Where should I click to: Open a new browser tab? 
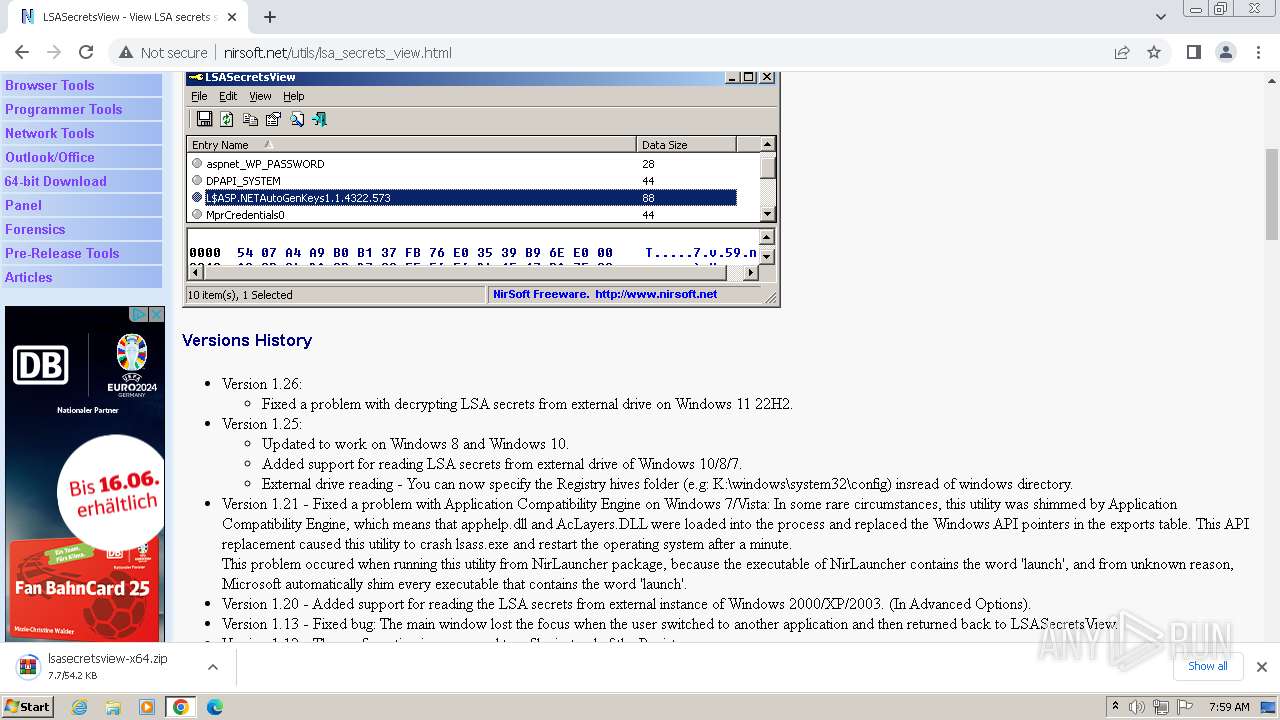tap(269, 17)
